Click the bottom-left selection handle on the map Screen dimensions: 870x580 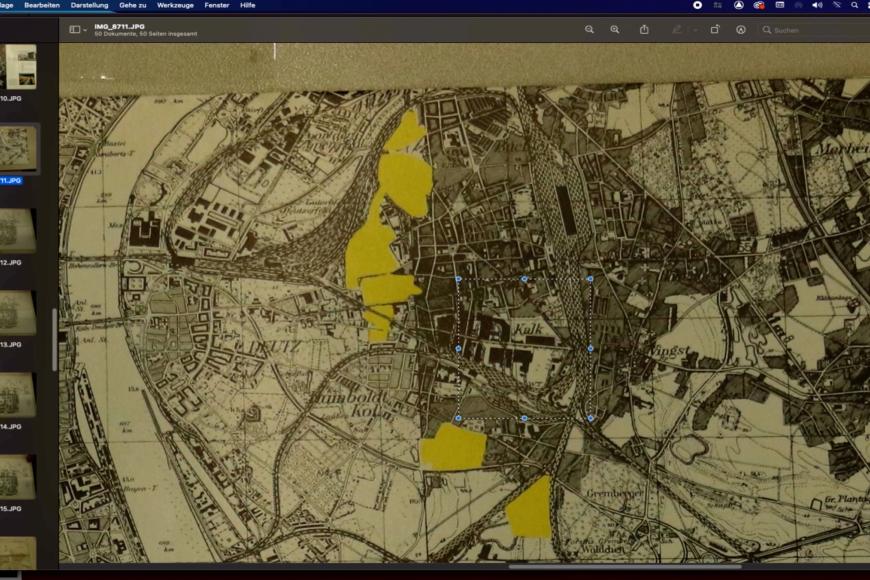coord(458,418)
